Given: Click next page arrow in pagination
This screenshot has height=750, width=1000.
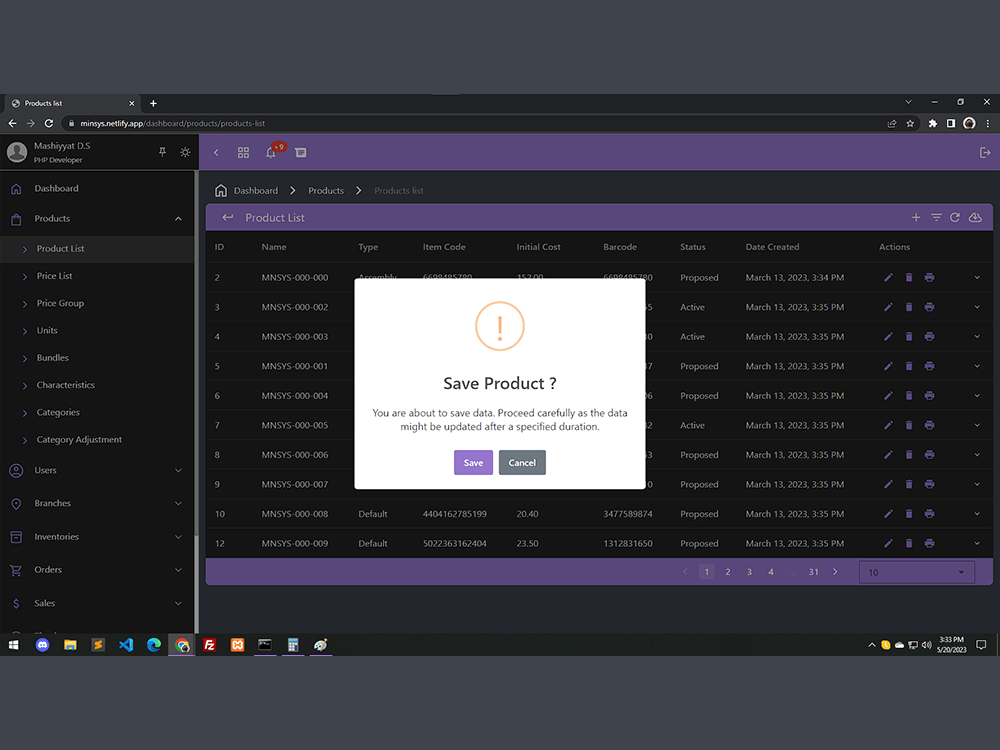Looking at the screenshot, I should pos(835,572).
